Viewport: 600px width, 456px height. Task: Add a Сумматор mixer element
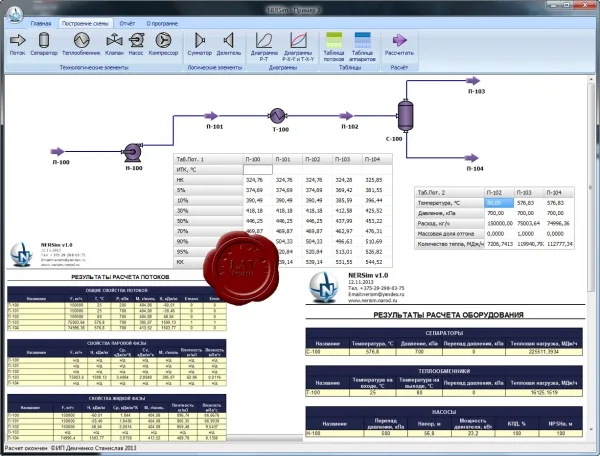(x=199, y=44)
